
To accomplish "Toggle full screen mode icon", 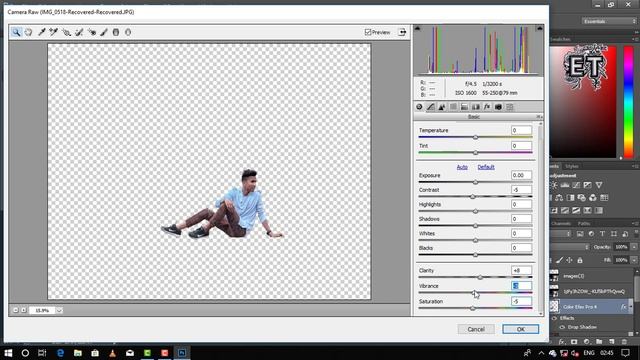I will point(402,32).
